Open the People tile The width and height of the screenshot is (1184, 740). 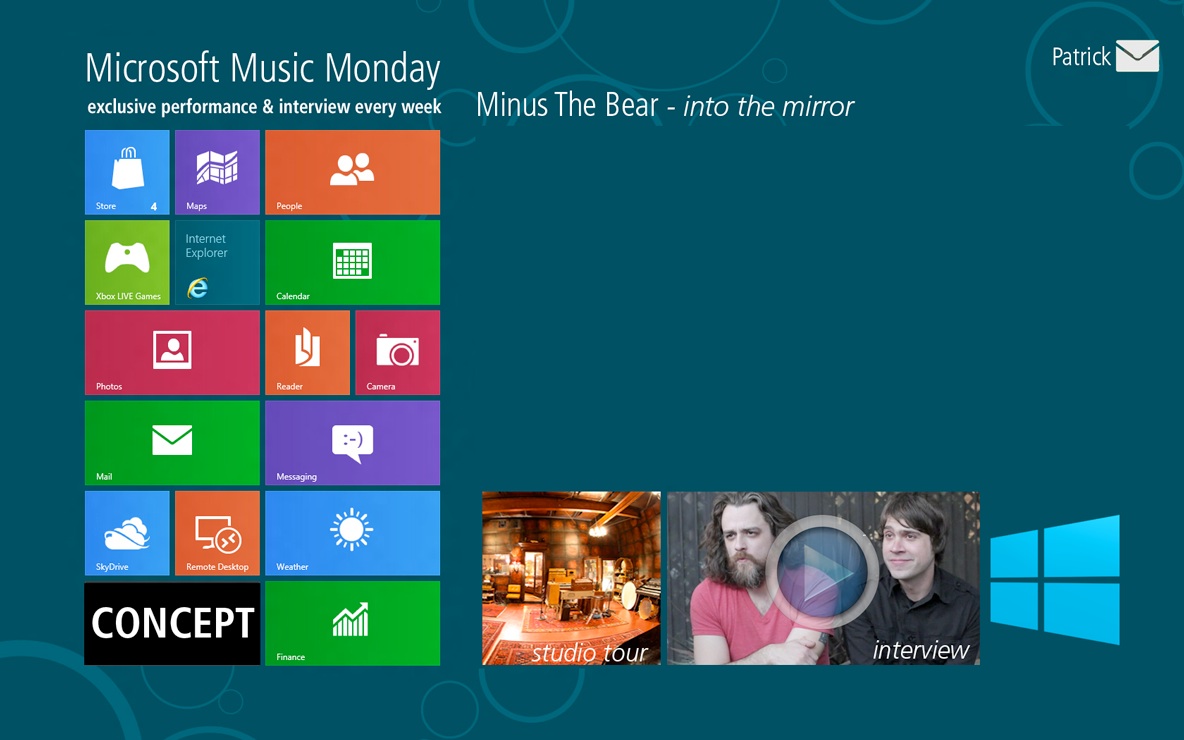point(352,172)
